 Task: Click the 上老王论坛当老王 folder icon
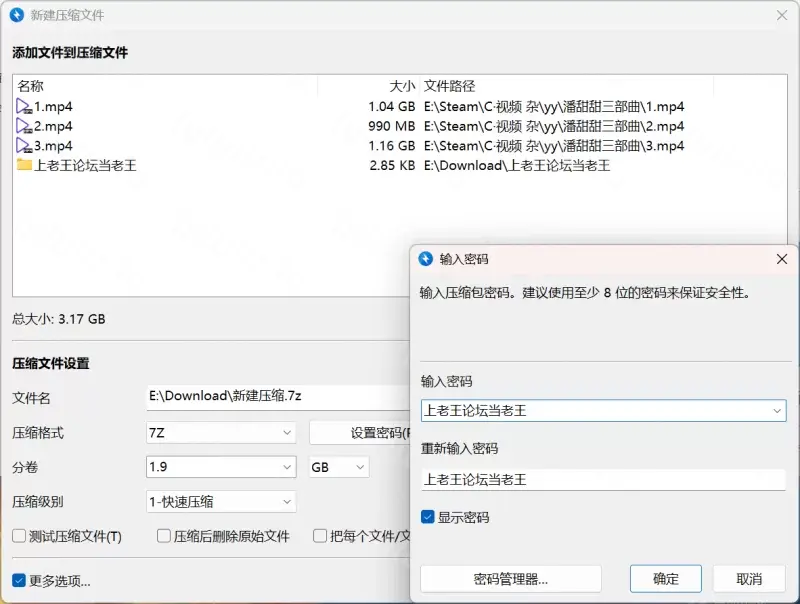click(24, 165)
